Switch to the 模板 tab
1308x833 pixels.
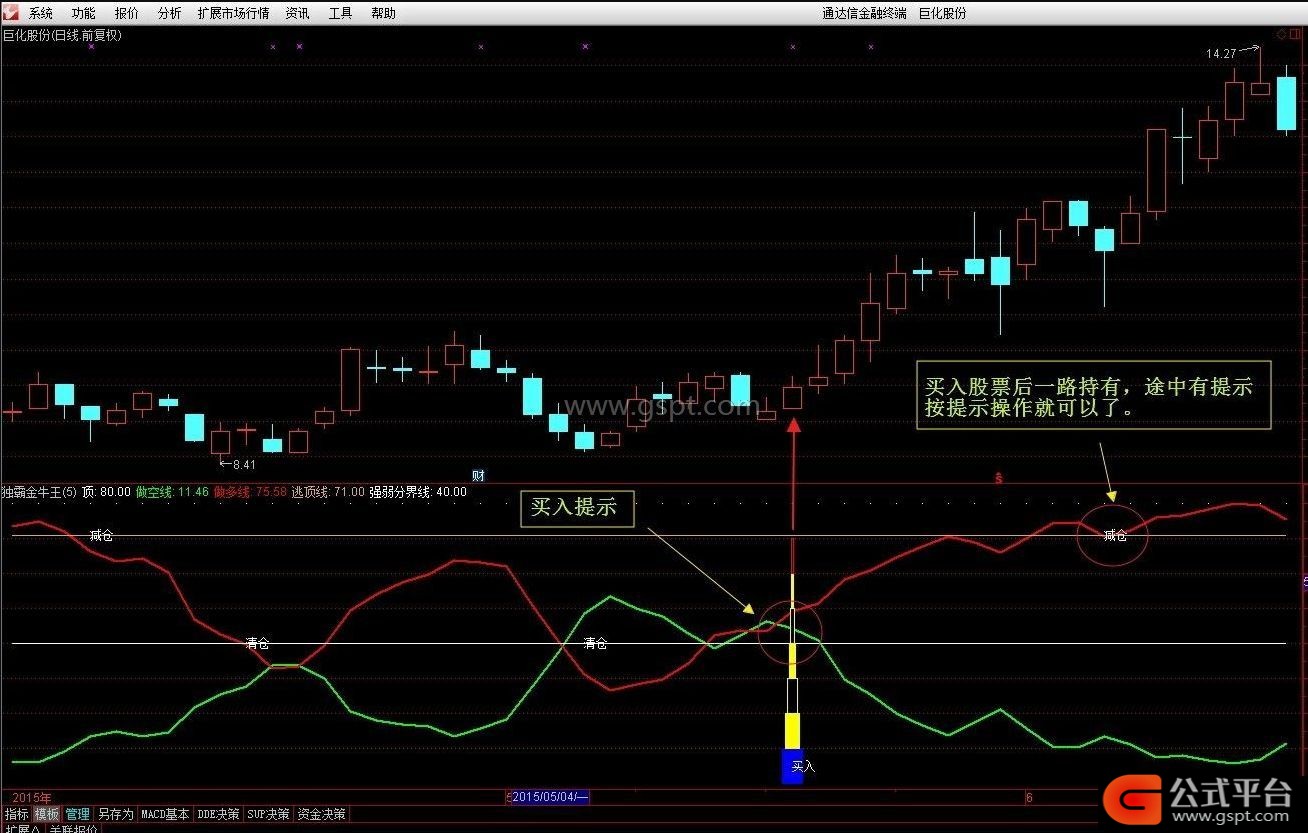click(x=47, y=815)
